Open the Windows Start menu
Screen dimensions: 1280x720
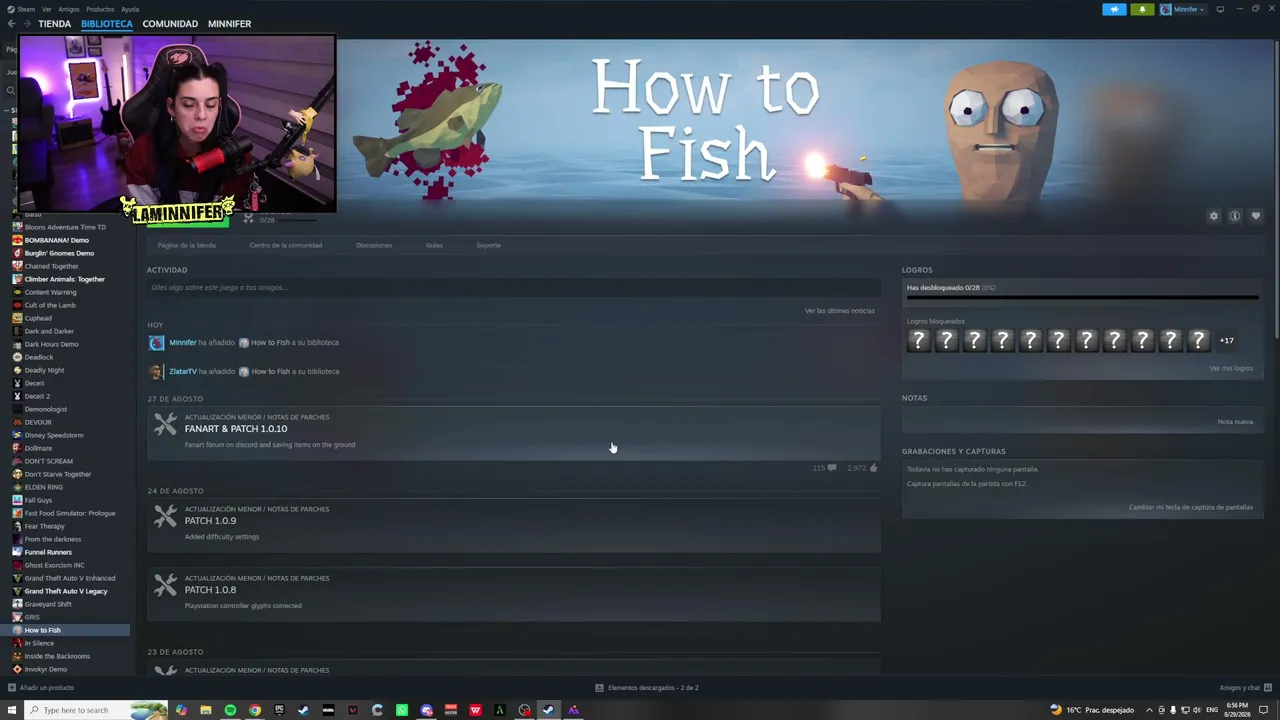click(x=12, y=710)
